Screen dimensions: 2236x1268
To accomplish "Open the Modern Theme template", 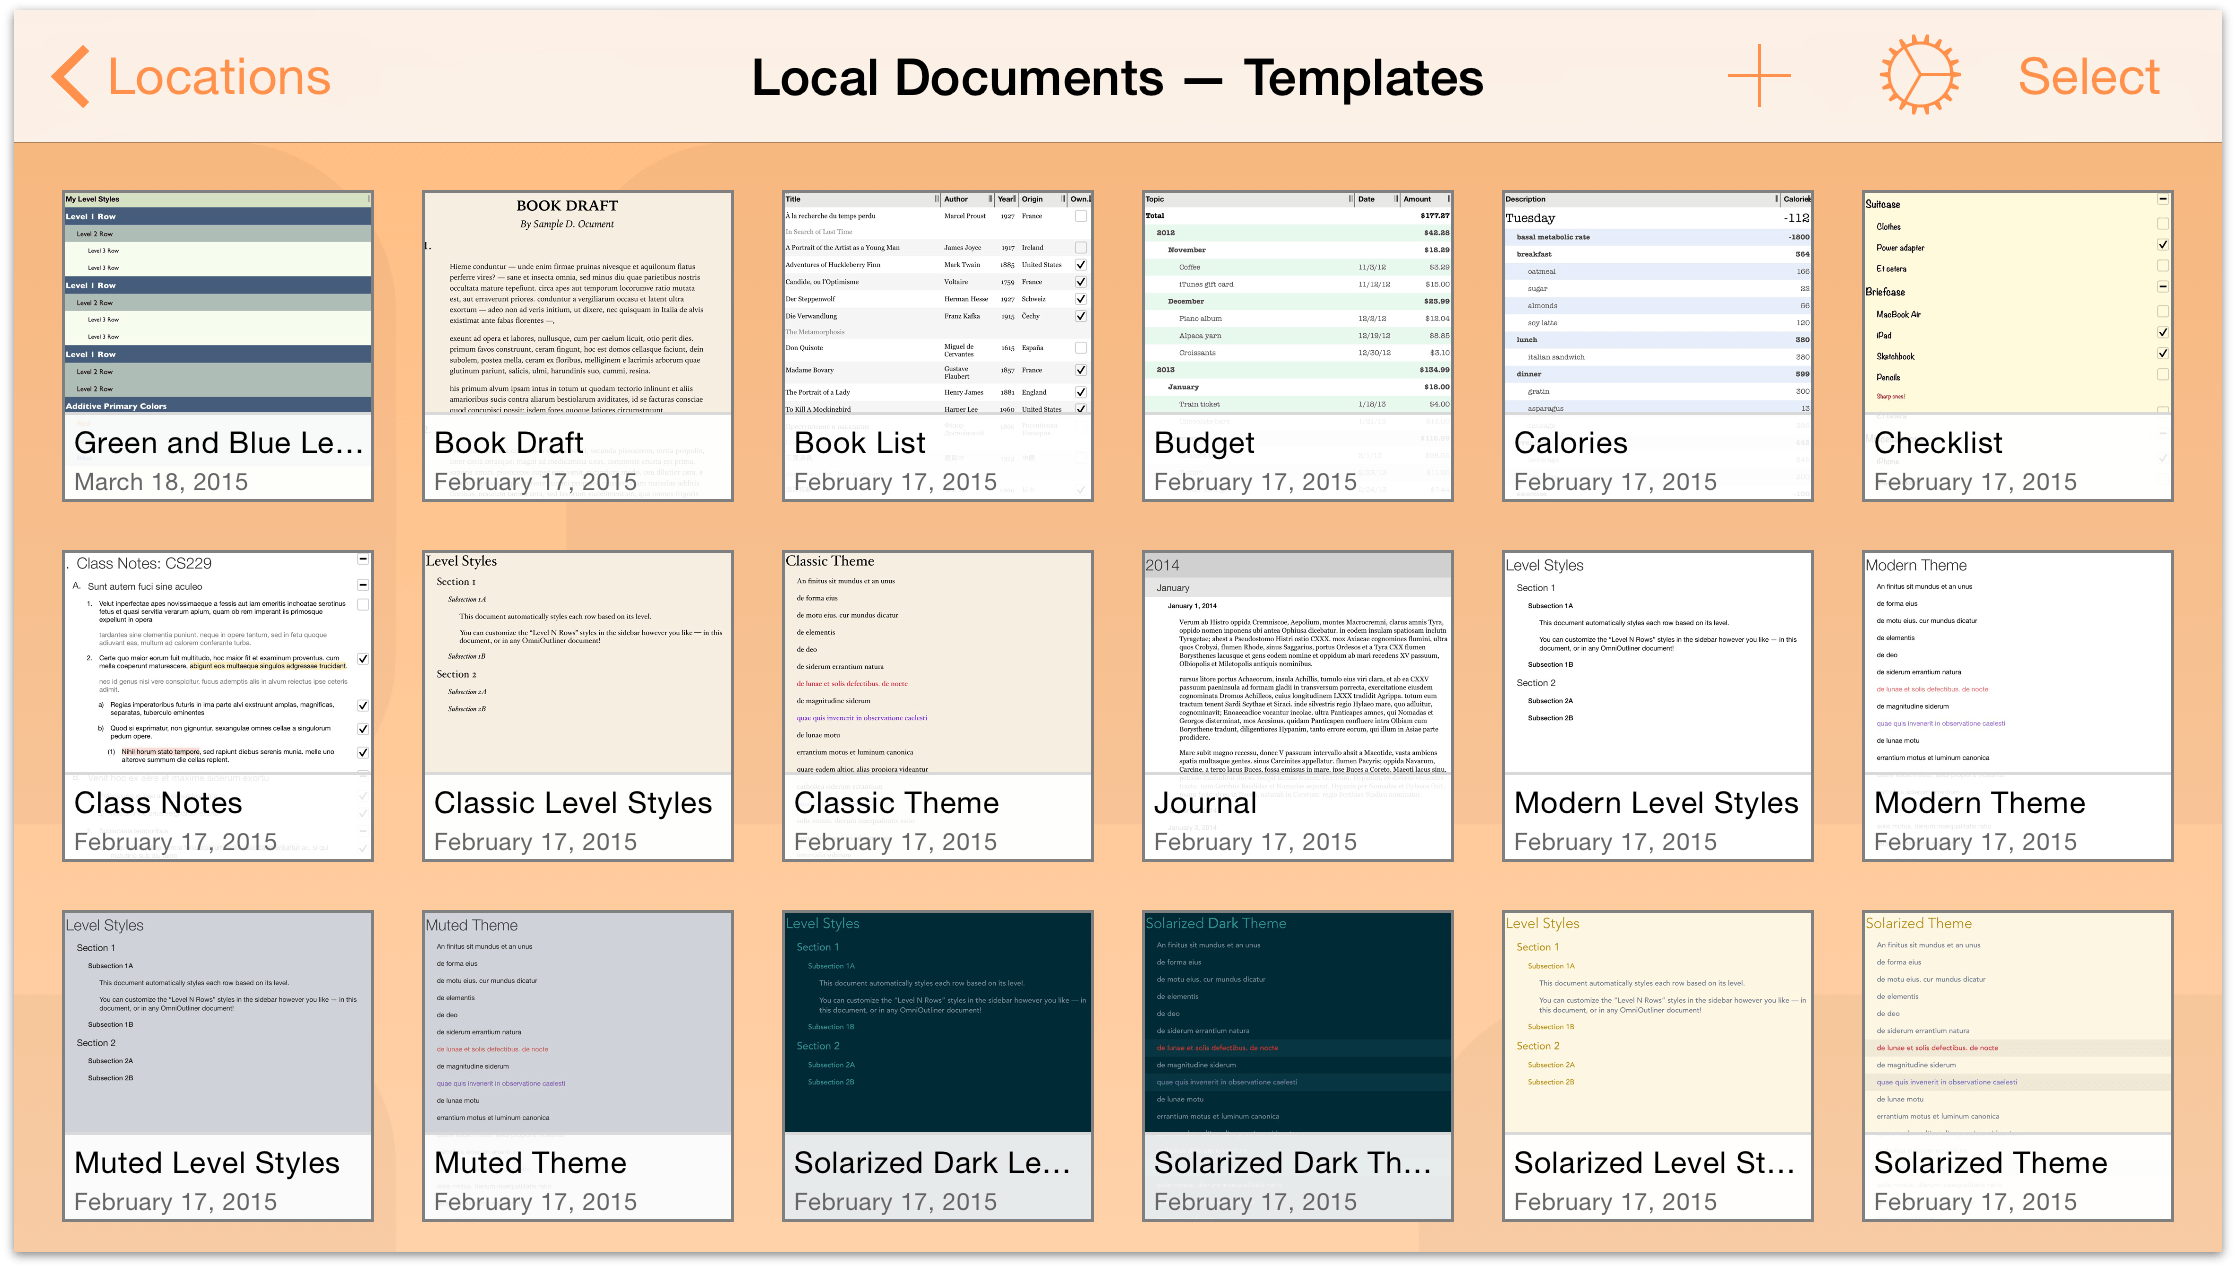I will [x=2018, y=706].
